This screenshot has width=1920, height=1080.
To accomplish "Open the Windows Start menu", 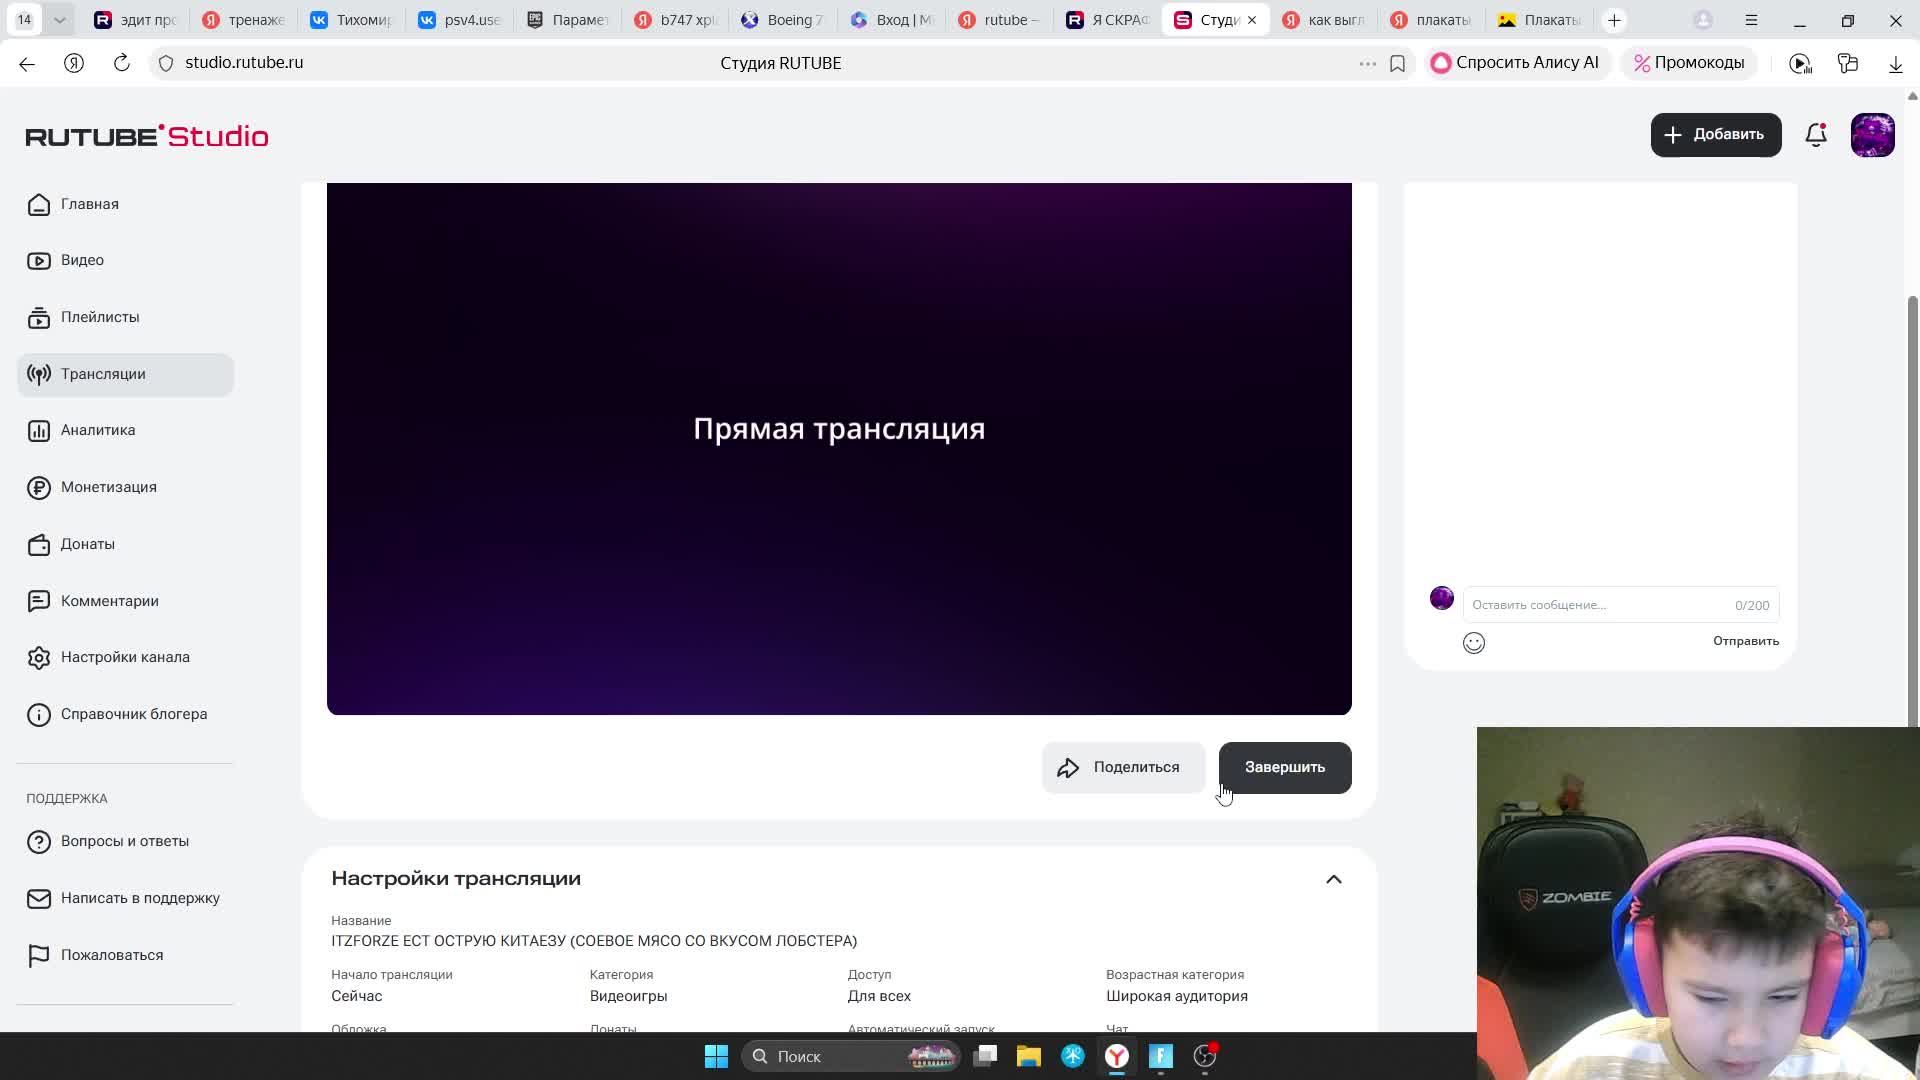I will pyautogui.click(x=716, y=1056).
